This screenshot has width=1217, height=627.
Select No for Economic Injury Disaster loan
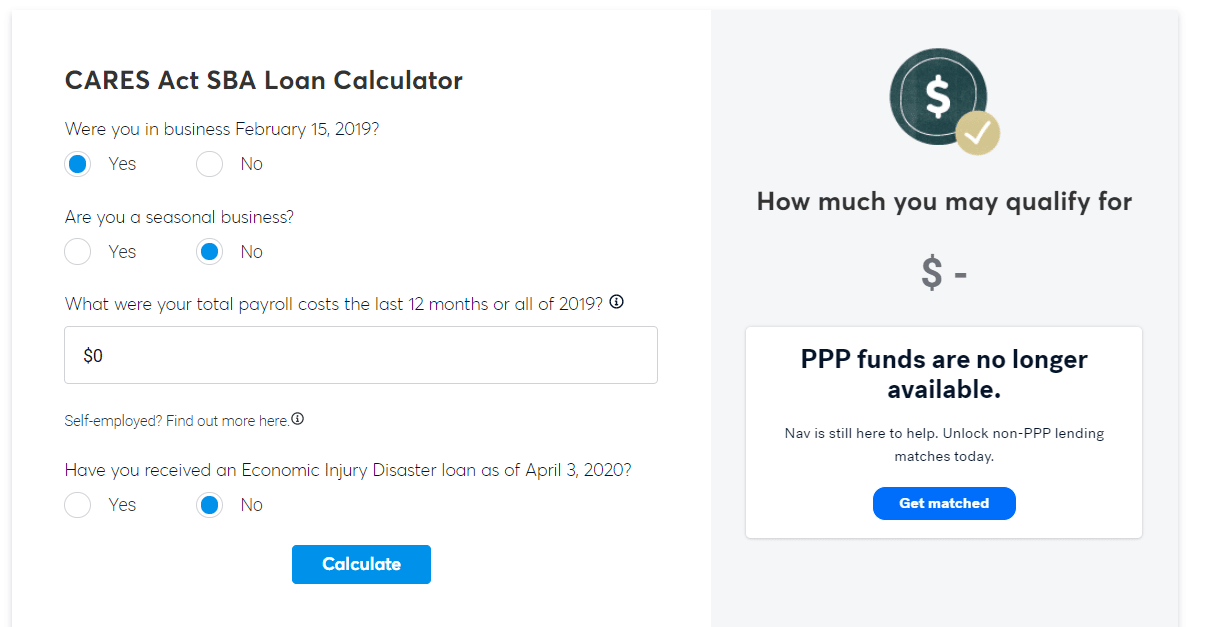209,505
